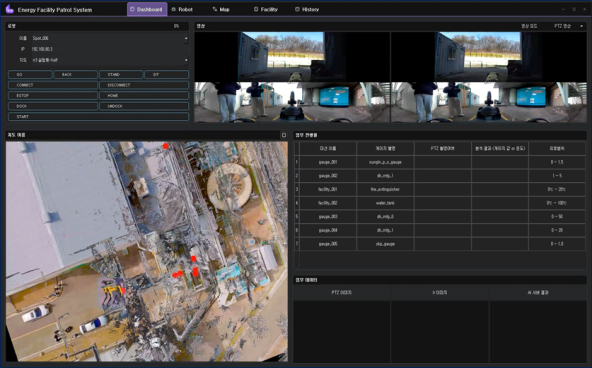Click the sungin_p_x_gauge cell
Viewport: 592px width, 368px height.
[x=385, y=162]
